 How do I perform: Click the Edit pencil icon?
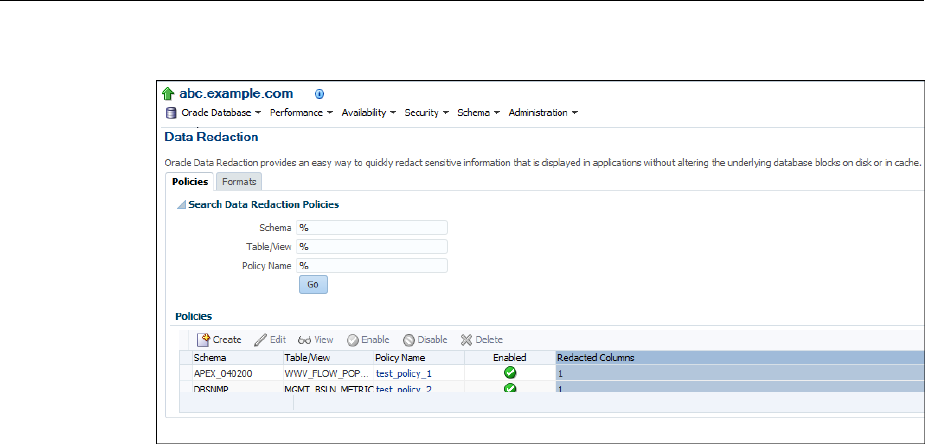pos(260,340)
